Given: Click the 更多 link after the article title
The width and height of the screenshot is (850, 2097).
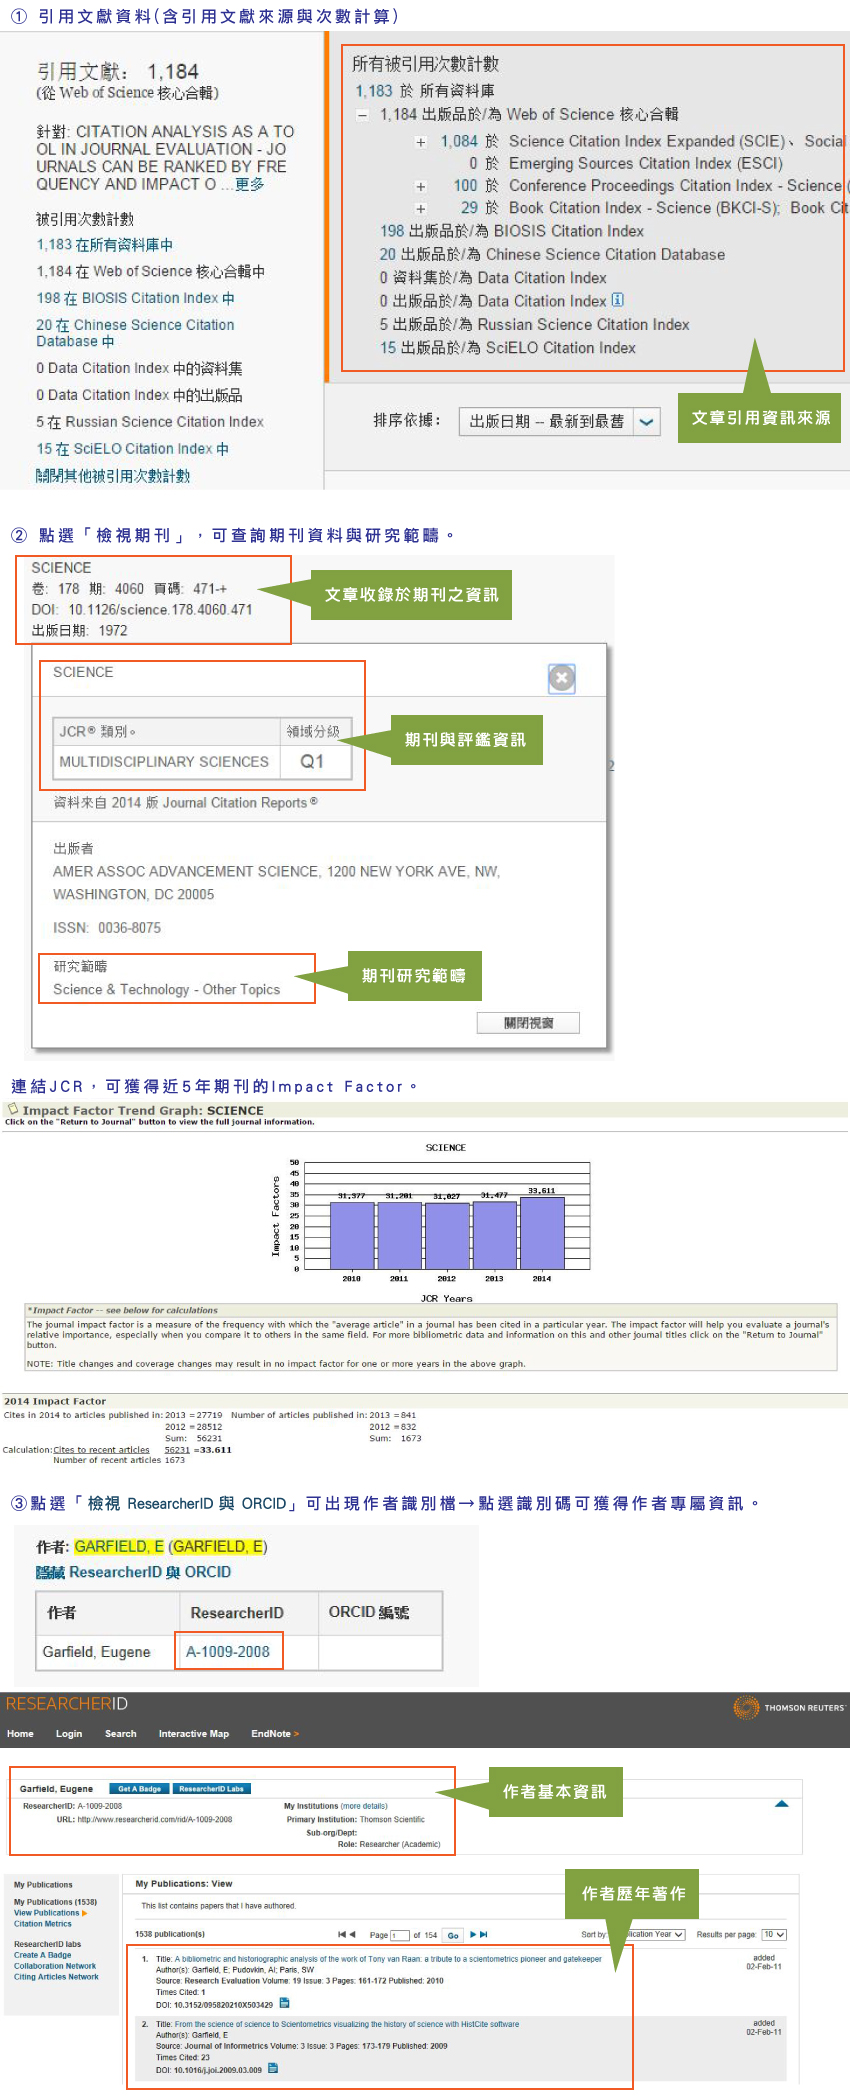Looking at the screenshot, I should point(250,184).
